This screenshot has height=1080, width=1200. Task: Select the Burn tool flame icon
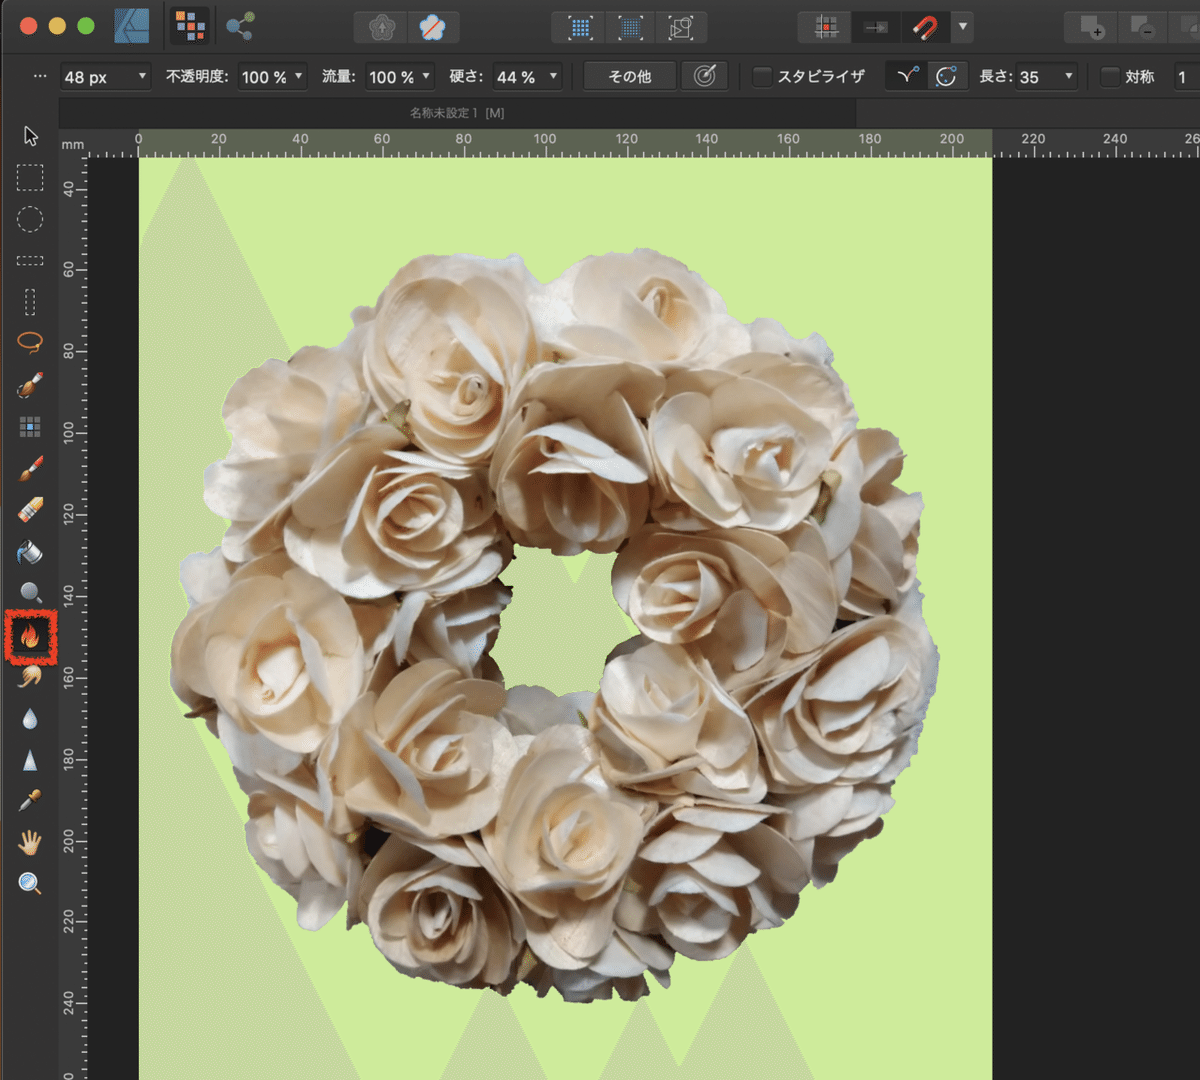coord(30,636)
